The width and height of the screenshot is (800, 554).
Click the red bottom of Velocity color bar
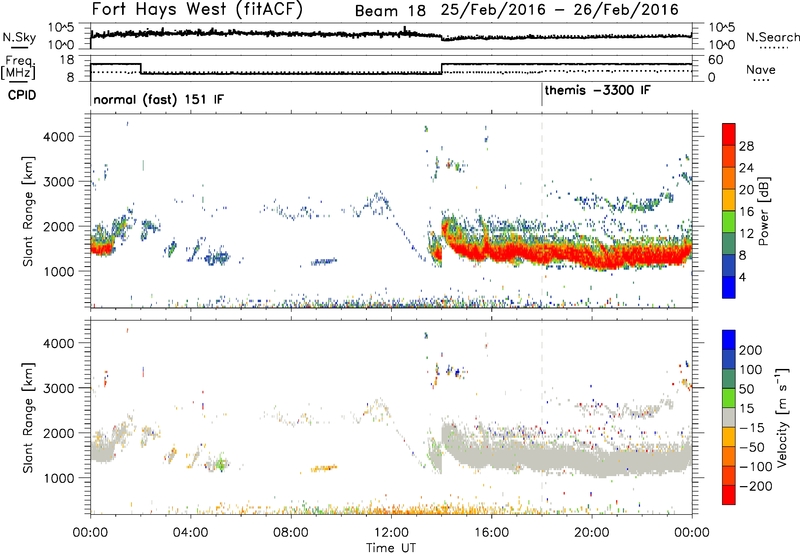point(729,495)
